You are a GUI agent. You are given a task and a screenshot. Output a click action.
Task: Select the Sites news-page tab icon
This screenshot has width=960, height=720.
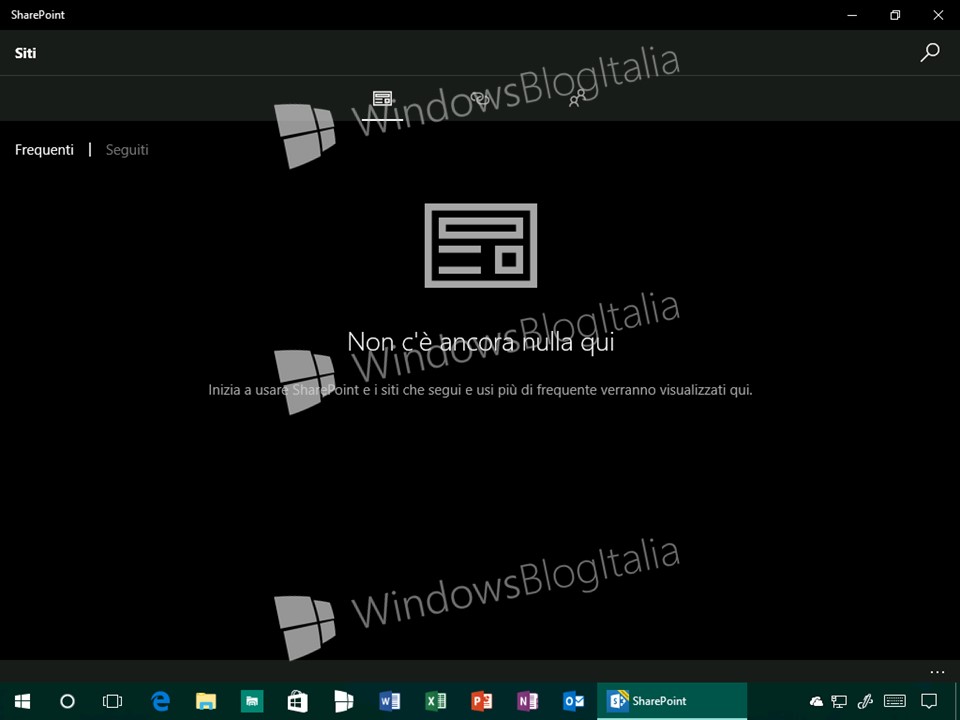[x=382, y=99]
